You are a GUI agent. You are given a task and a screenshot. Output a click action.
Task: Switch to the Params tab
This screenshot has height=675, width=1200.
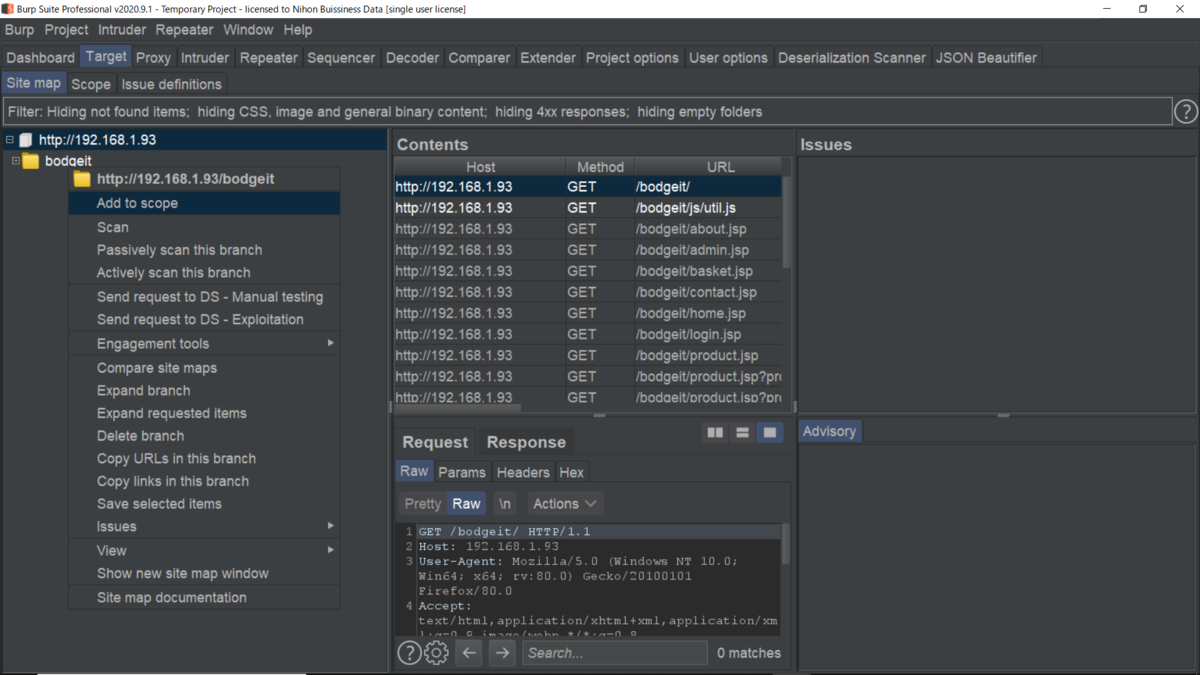pos(462,472)
